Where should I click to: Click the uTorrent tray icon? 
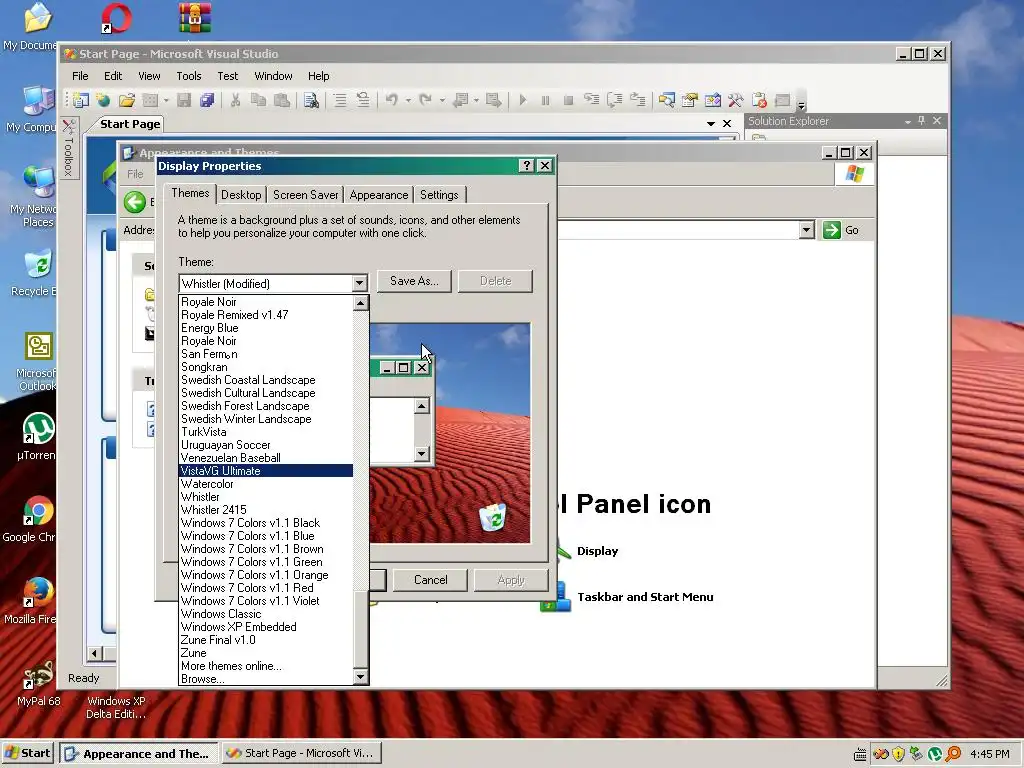(x=935, y=754)
